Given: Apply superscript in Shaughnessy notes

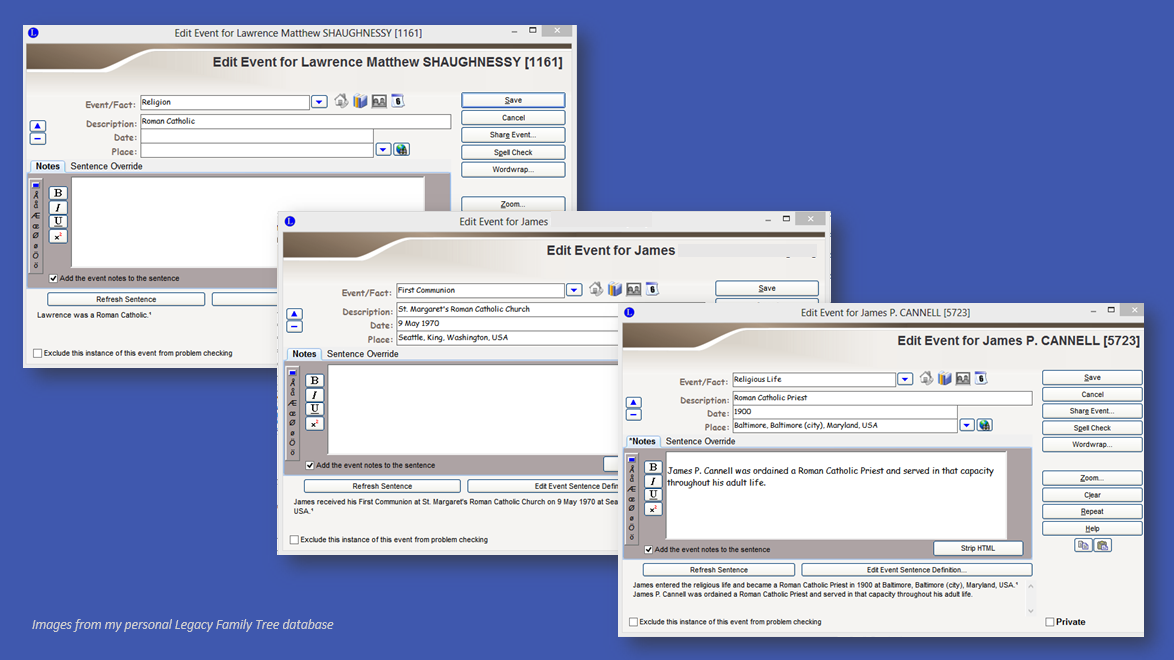Looking at the screenshot, I should (58, 237).
